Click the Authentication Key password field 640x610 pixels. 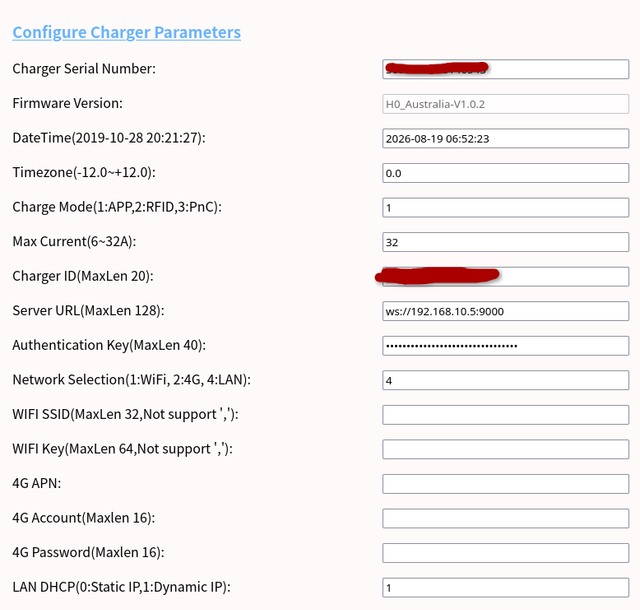(x=506, y=346)
